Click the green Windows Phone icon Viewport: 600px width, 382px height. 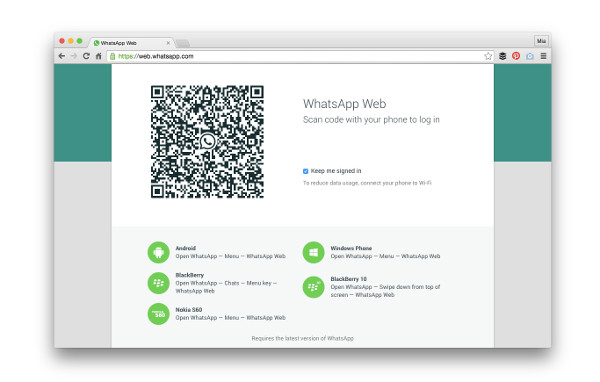coord(313,252)
